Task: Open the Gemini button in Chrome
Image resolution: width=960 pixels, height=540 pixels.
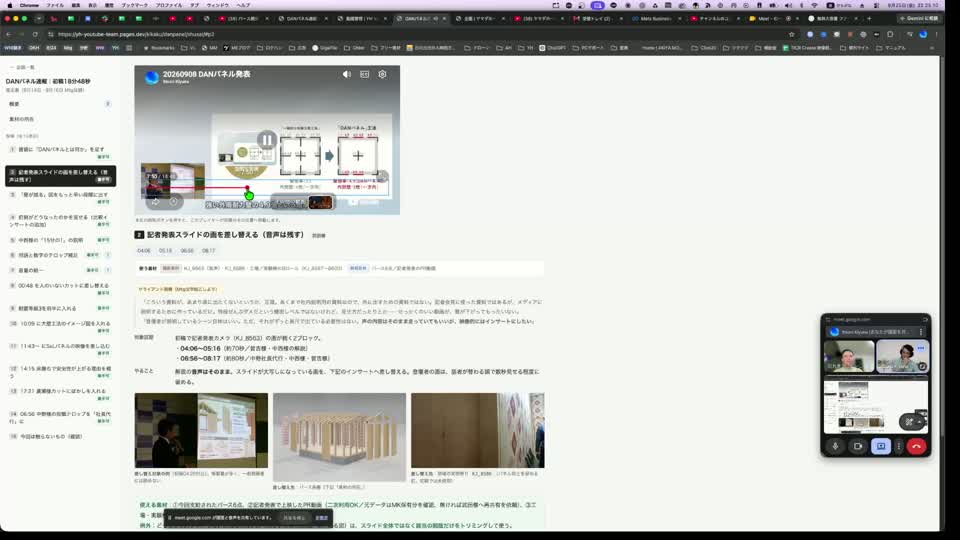Action: [x=918, y=18]
